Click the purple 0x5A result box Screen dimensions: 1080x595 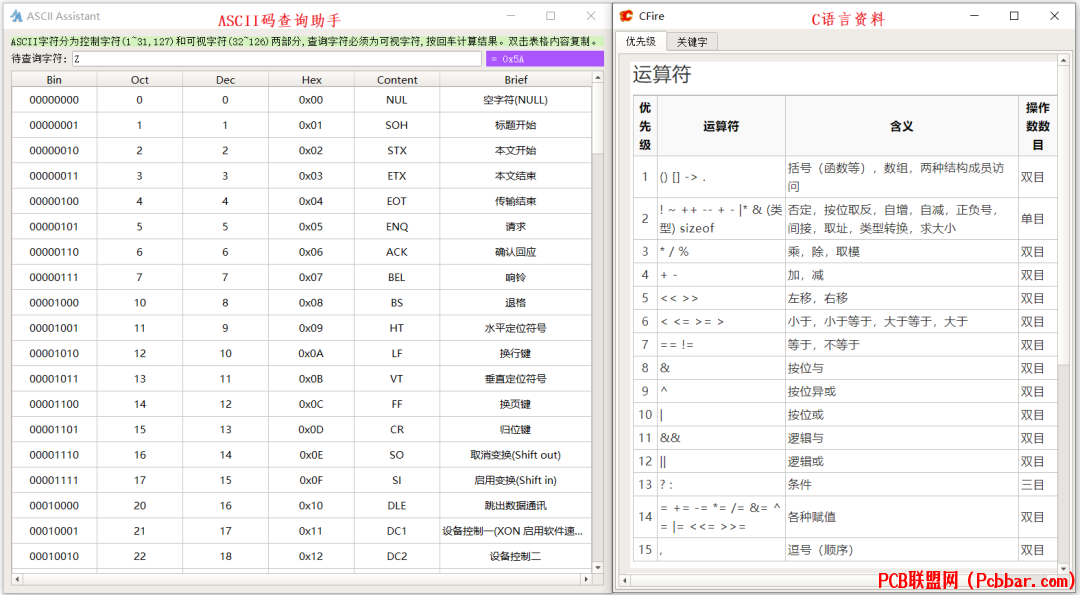pyautogui.click(x=545, y=59)
